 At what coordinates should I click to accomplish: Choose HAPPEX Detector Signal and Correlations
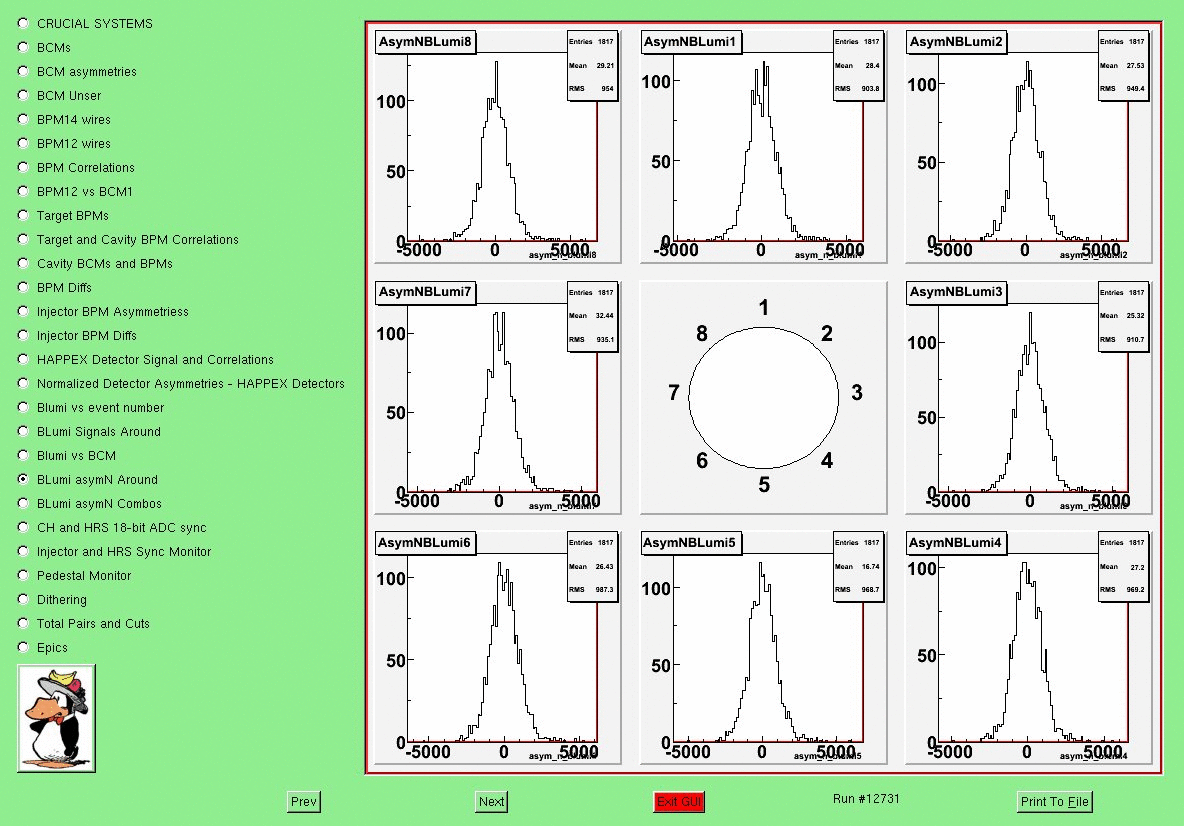[23, 359]
